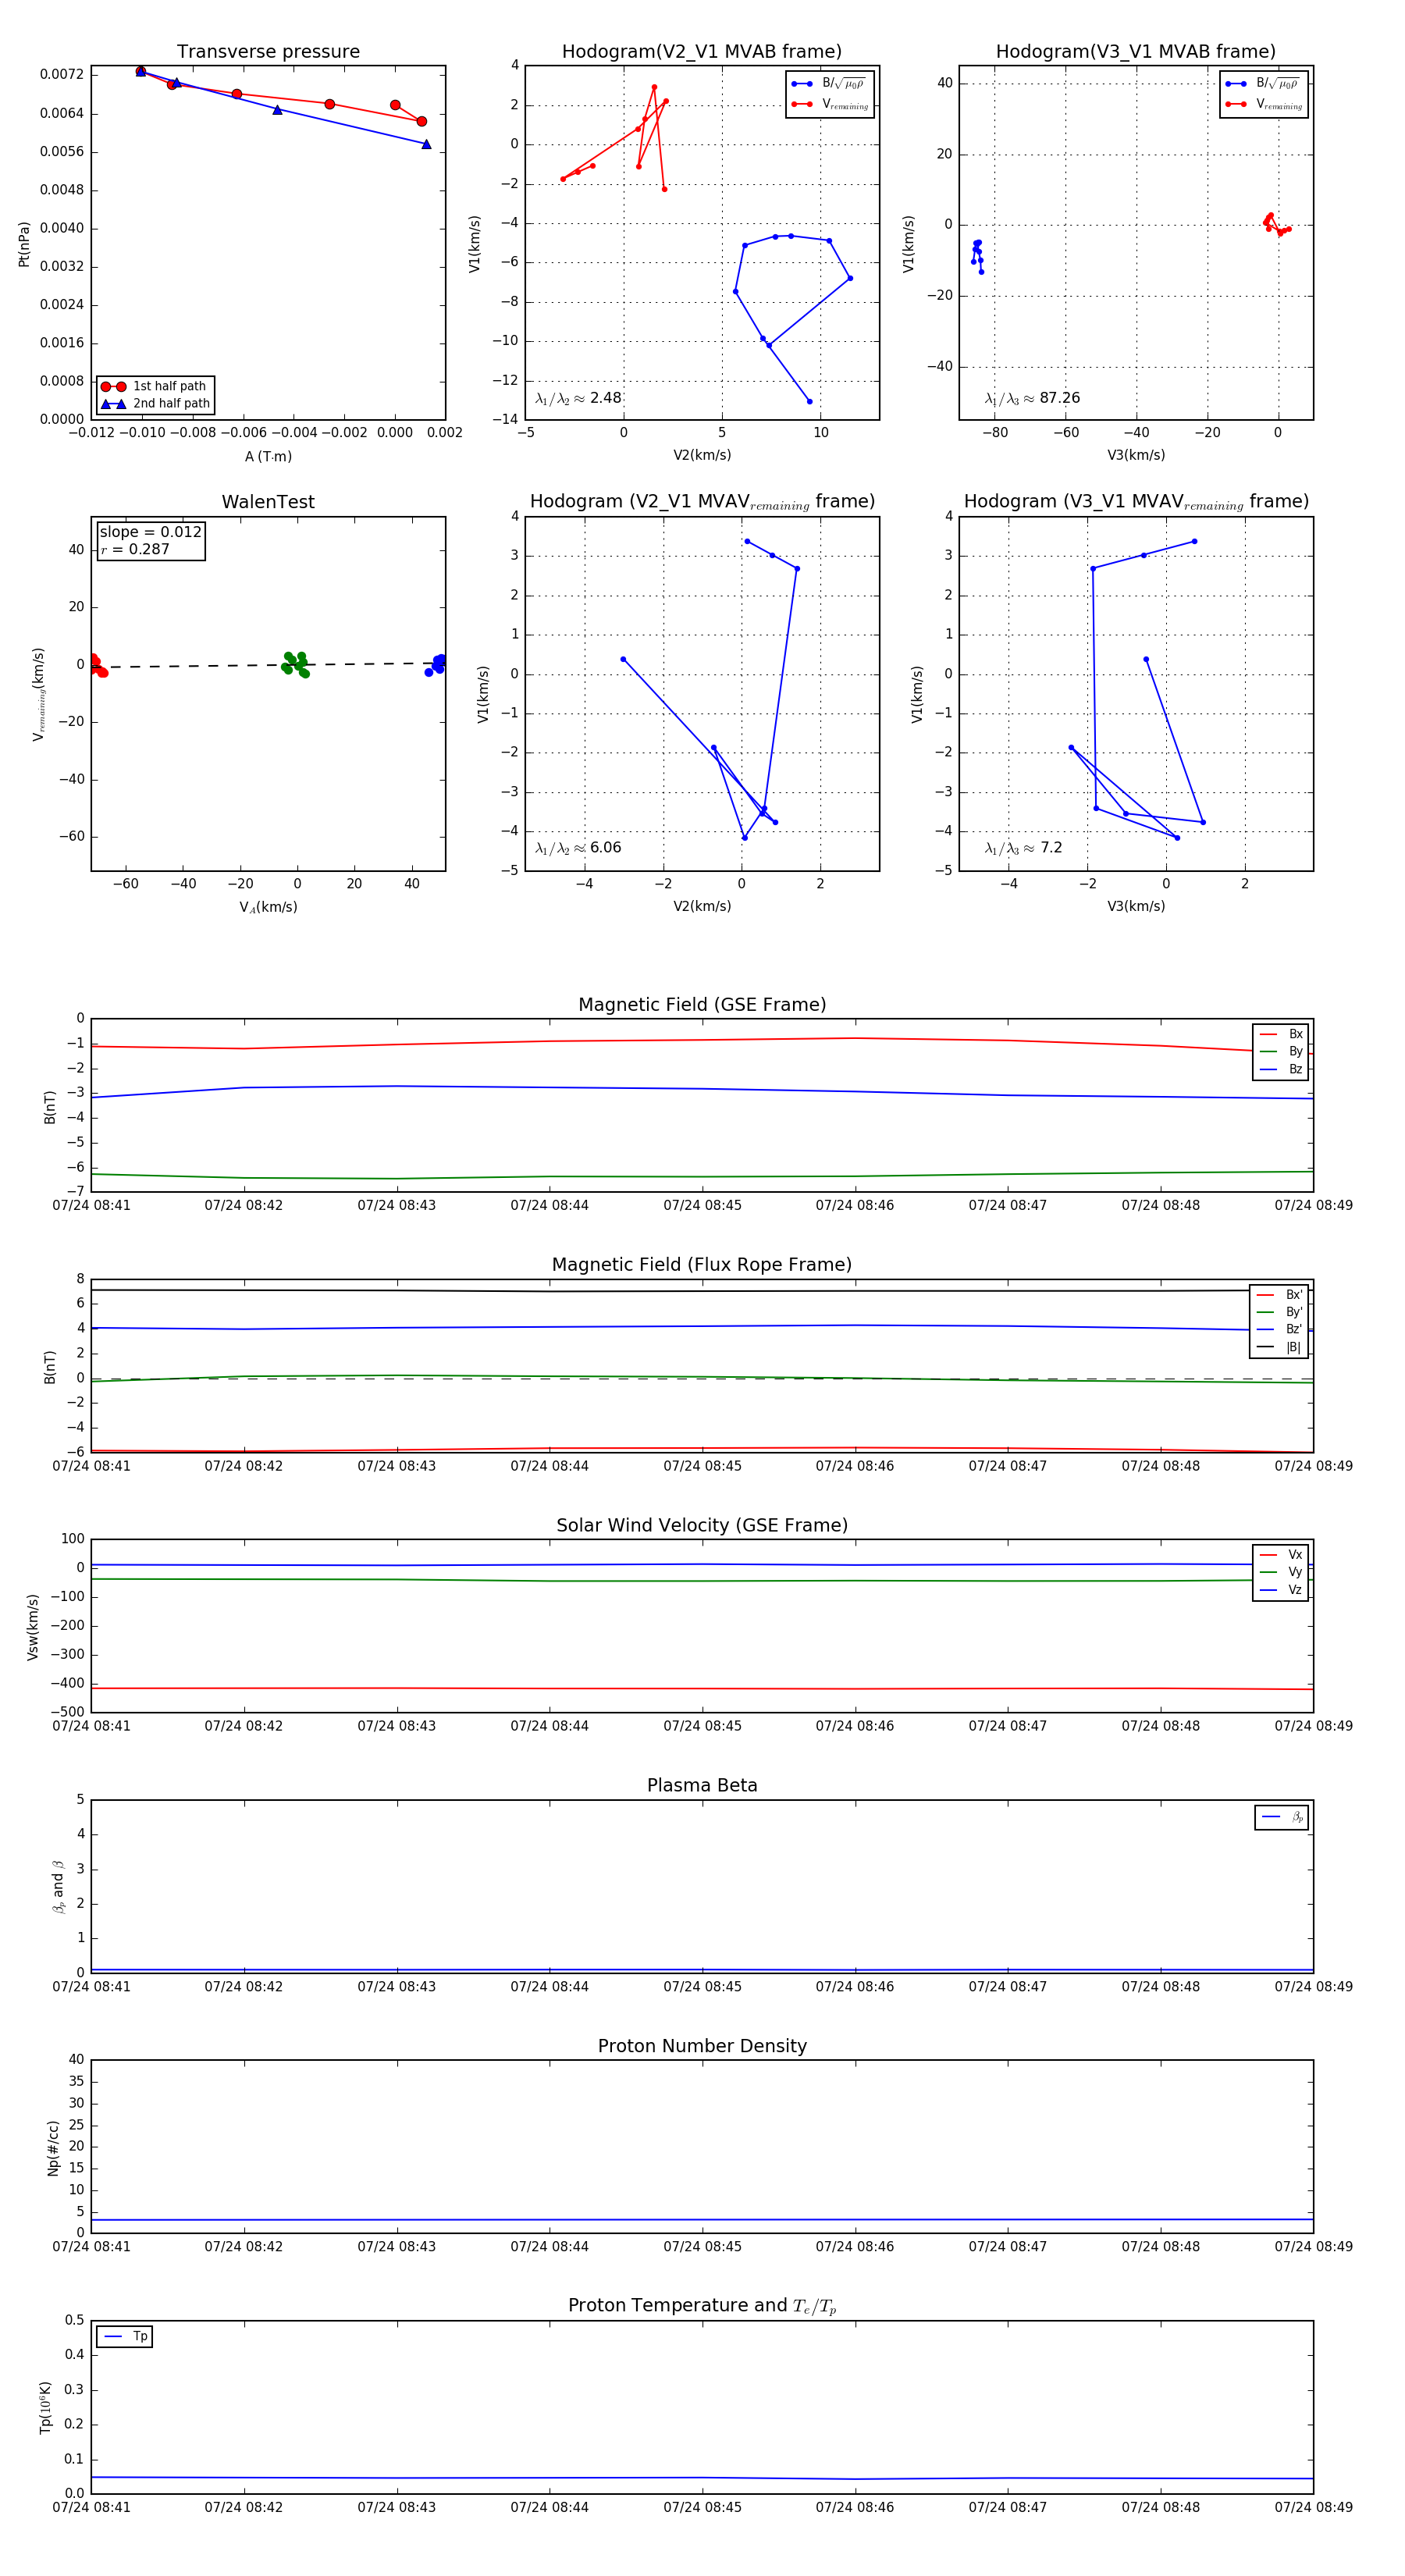
Task: Click the "Proton Number Density" title
Action: pyautogui.click(x=702, y=2046)
